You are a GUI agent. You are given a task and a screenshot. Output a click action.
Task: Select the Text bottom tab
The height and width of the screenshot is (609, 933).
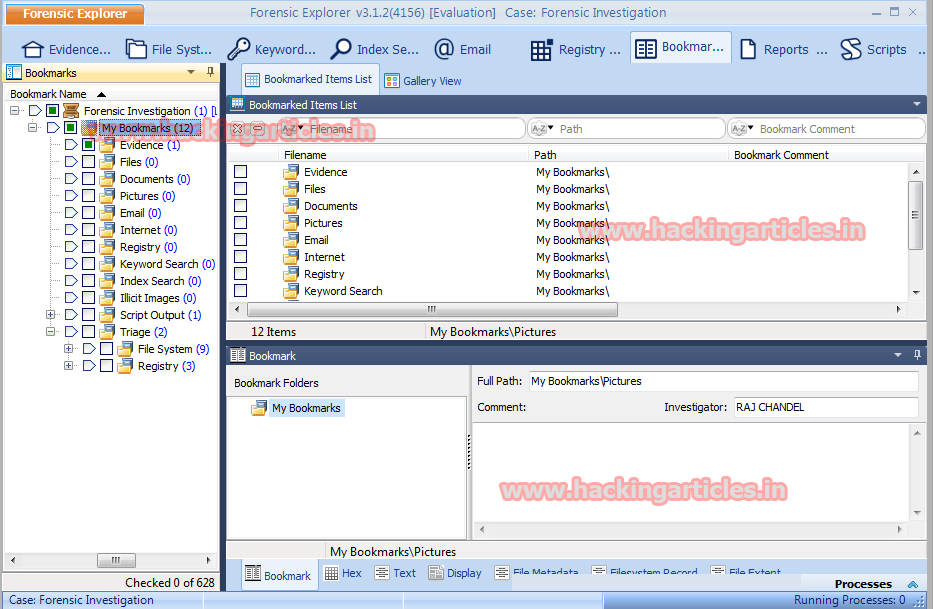(x=396, y=573)
